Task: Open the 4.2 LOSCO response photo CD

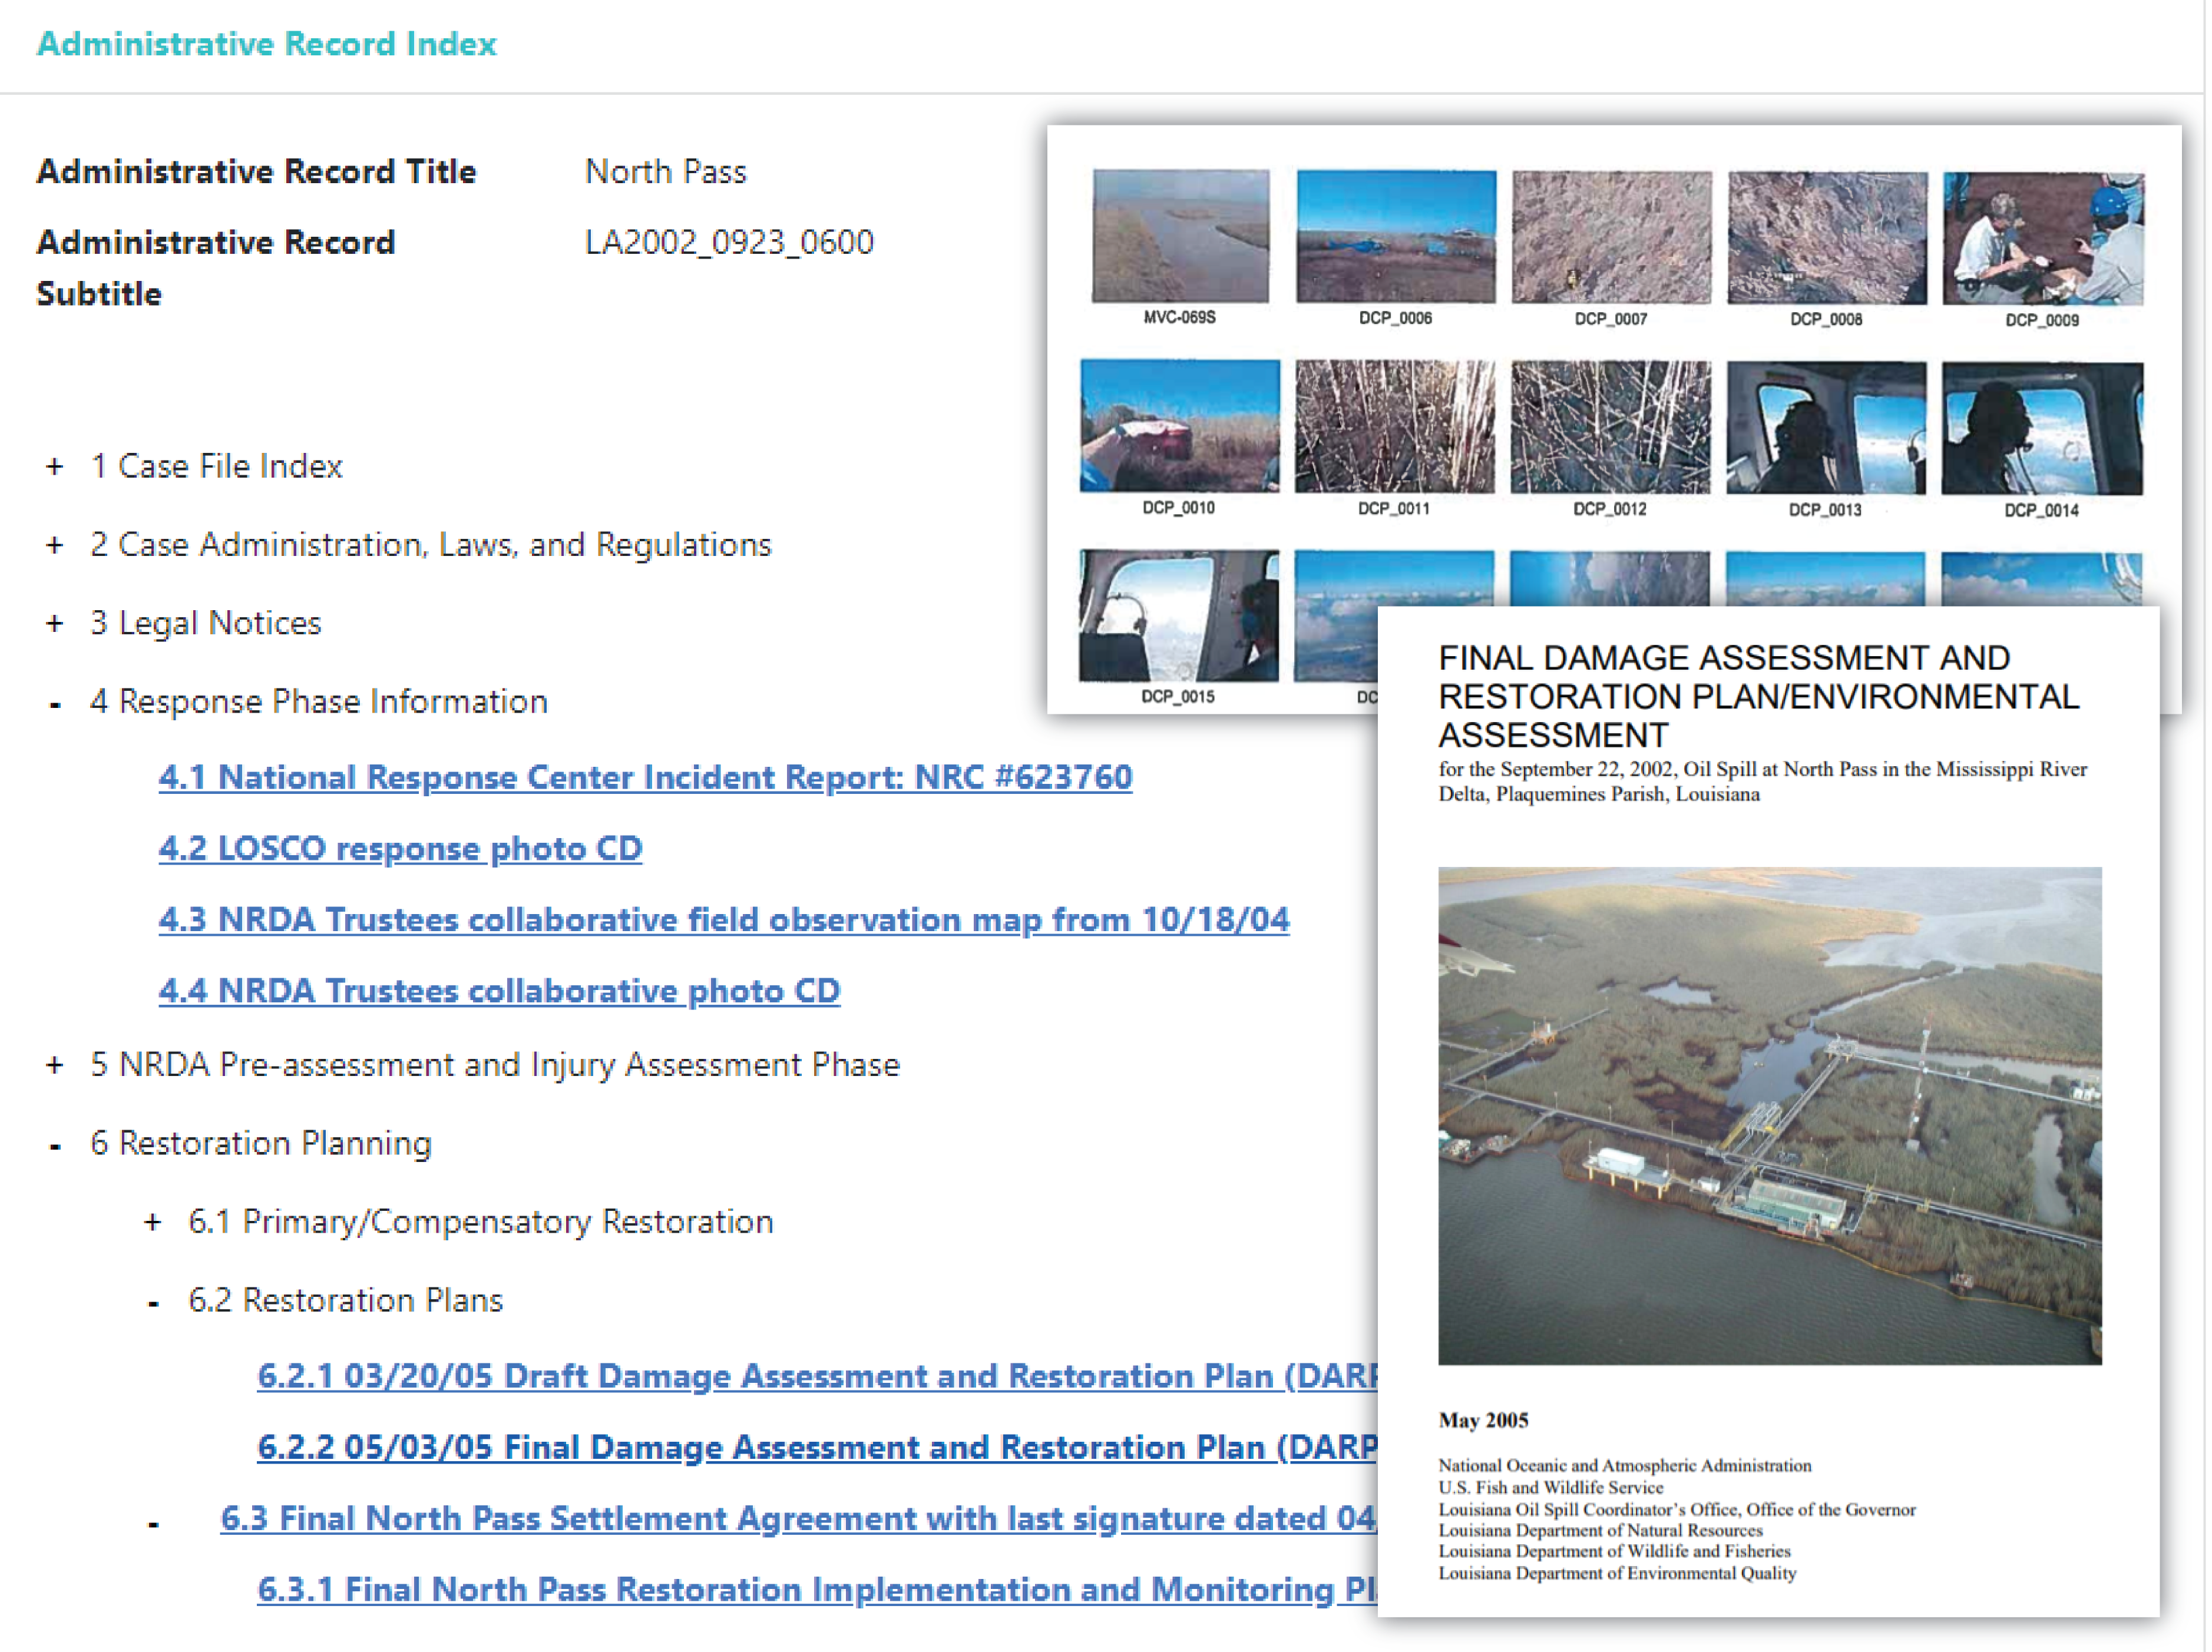Action: [x=400, y=849]
